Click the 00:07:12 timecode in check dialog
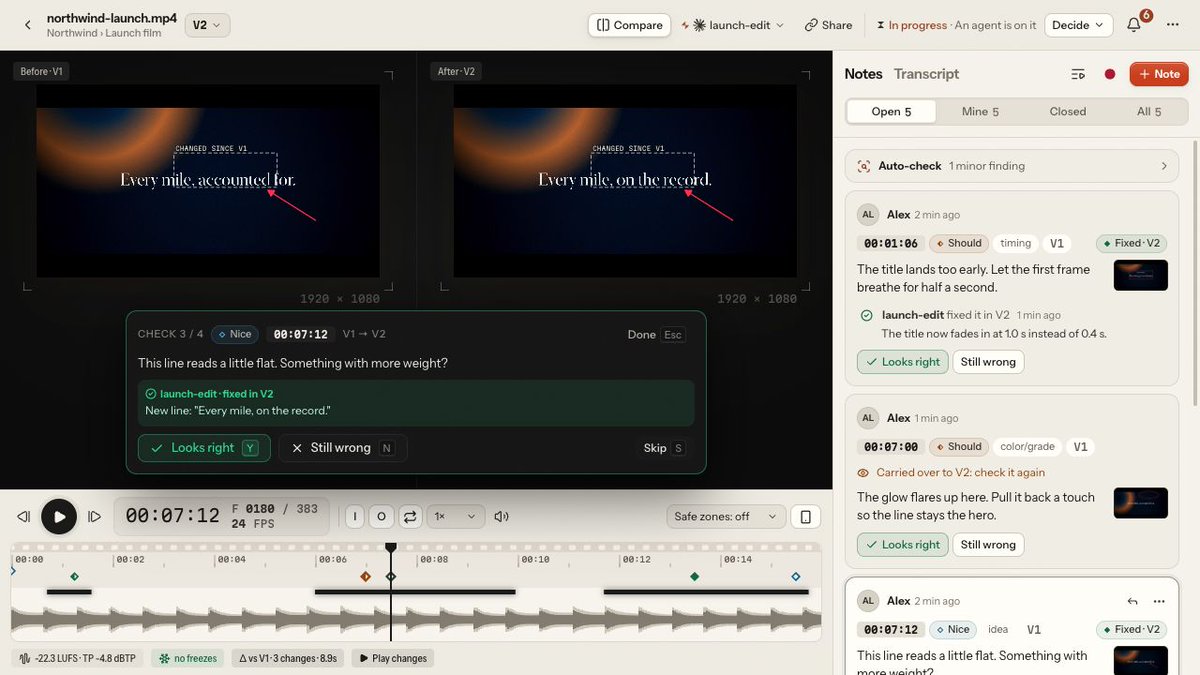This screenshot has height=675, width=1200. tap(300, 334)
